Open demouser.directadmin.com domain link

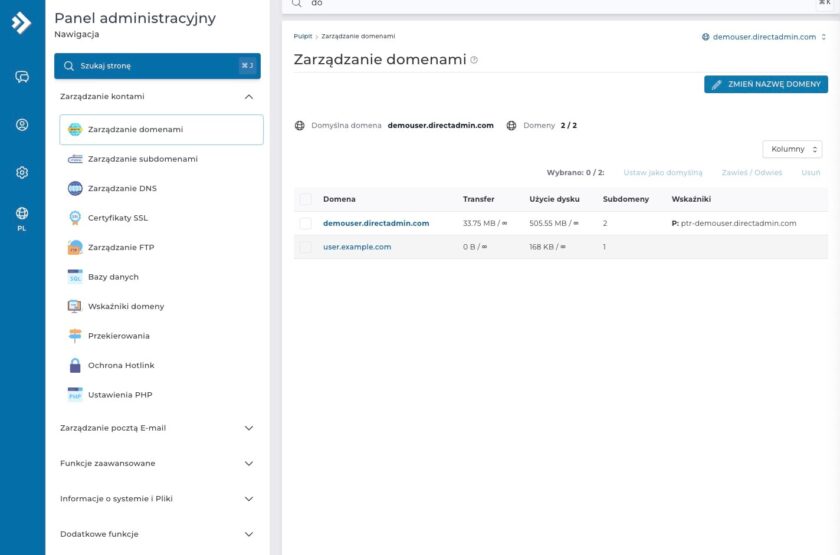point(376,223)
